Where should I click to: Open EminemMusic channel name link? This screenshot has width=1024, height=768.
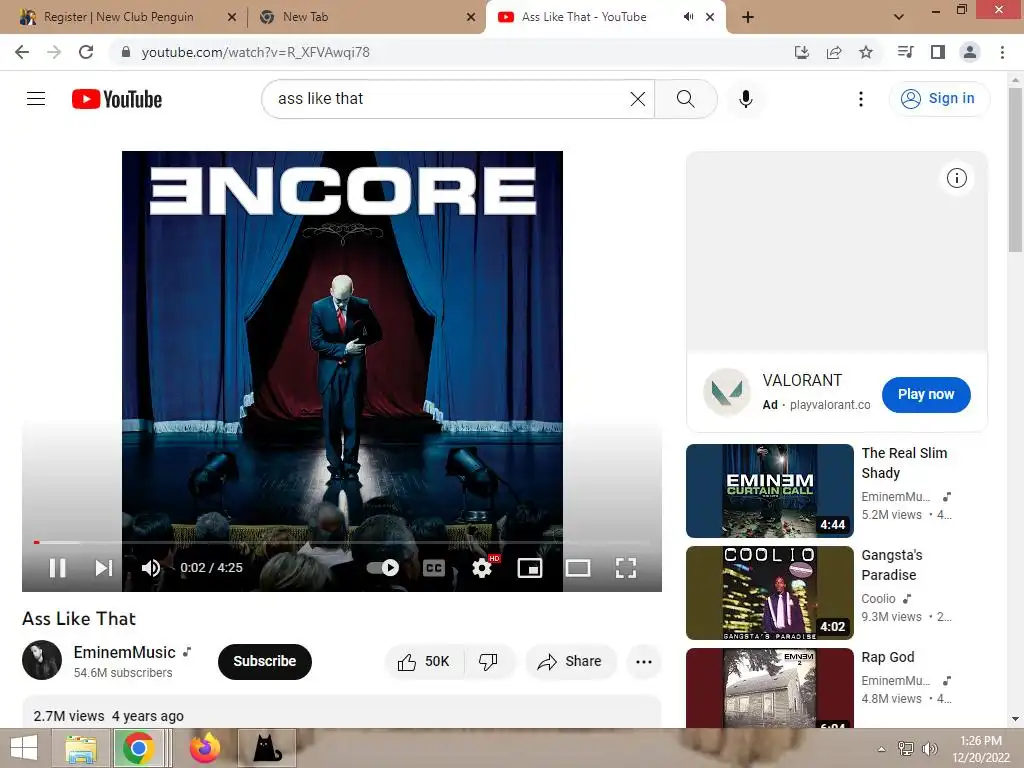[x=125, y=652]
